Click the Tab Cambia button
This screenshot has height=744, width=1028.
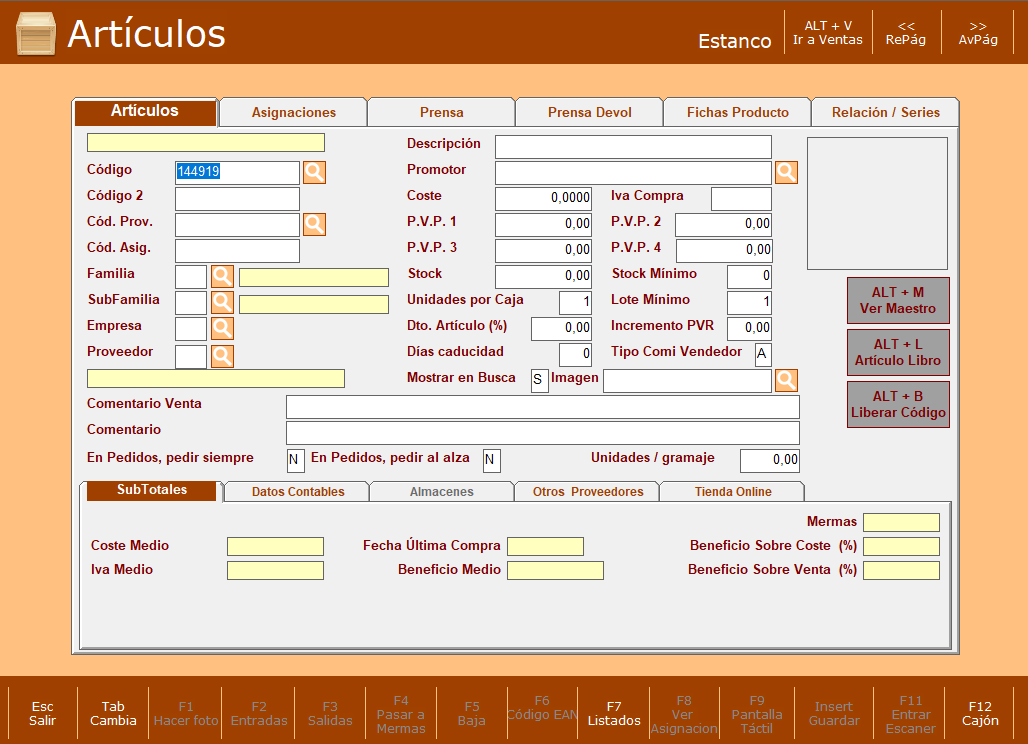(113, 713)
